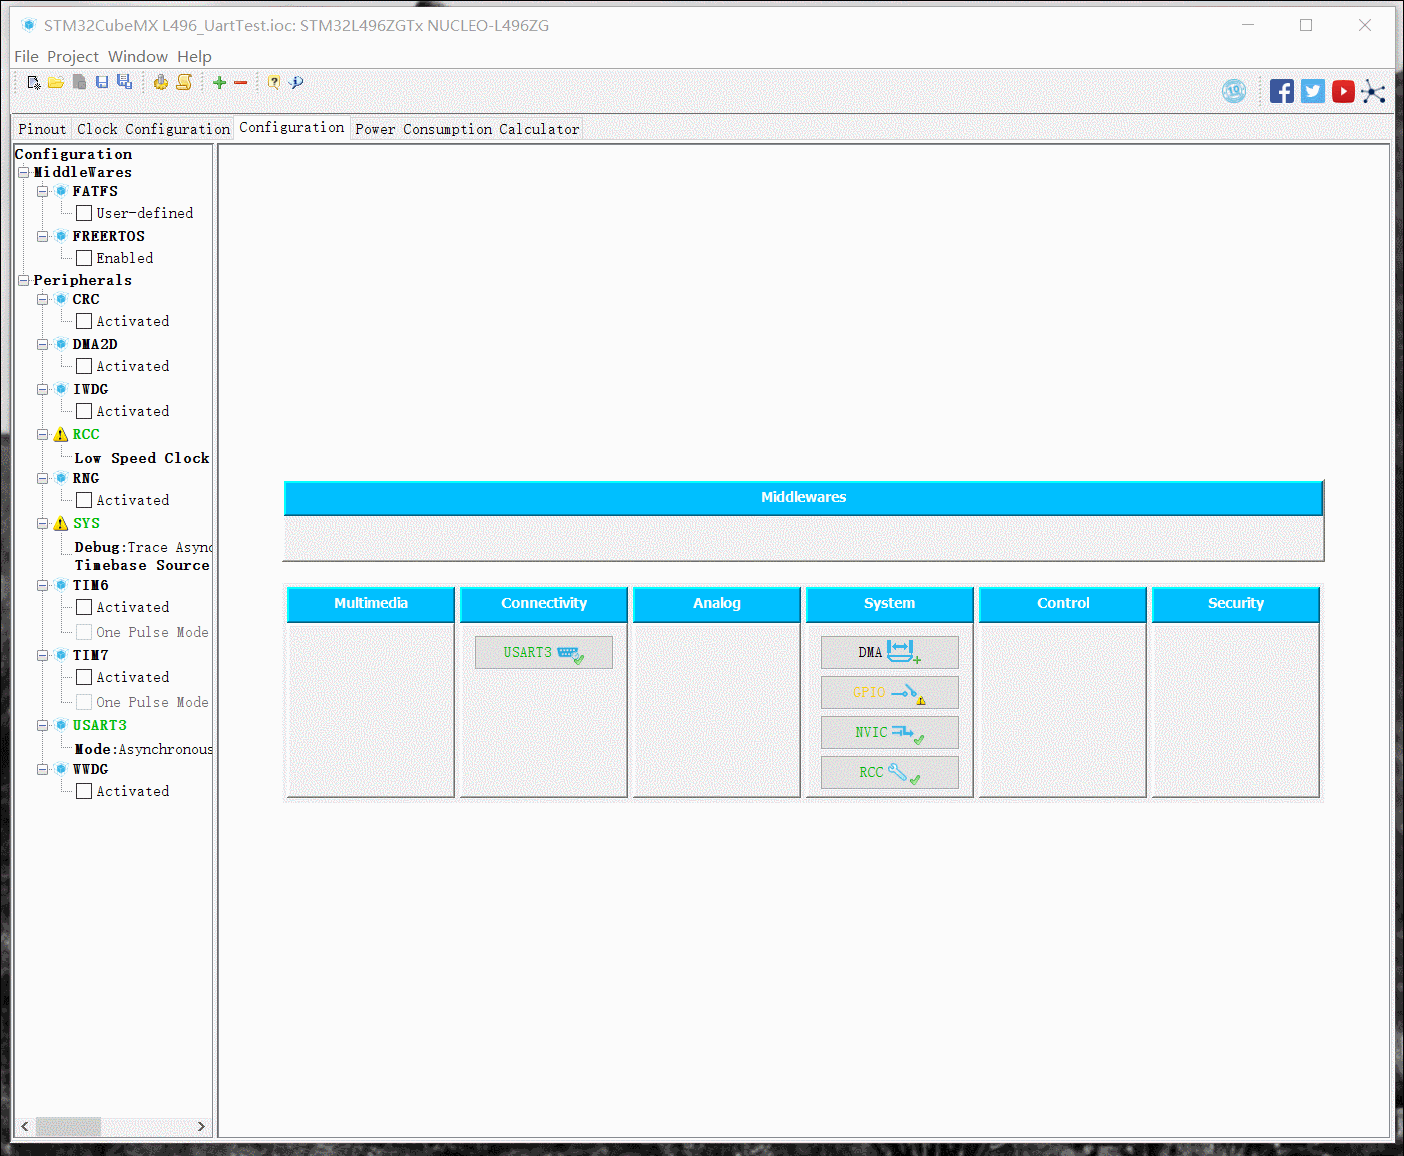The image size is (1404, 1156).
Task: Click the Save Project floppy icon
Action: click(102, 83)
